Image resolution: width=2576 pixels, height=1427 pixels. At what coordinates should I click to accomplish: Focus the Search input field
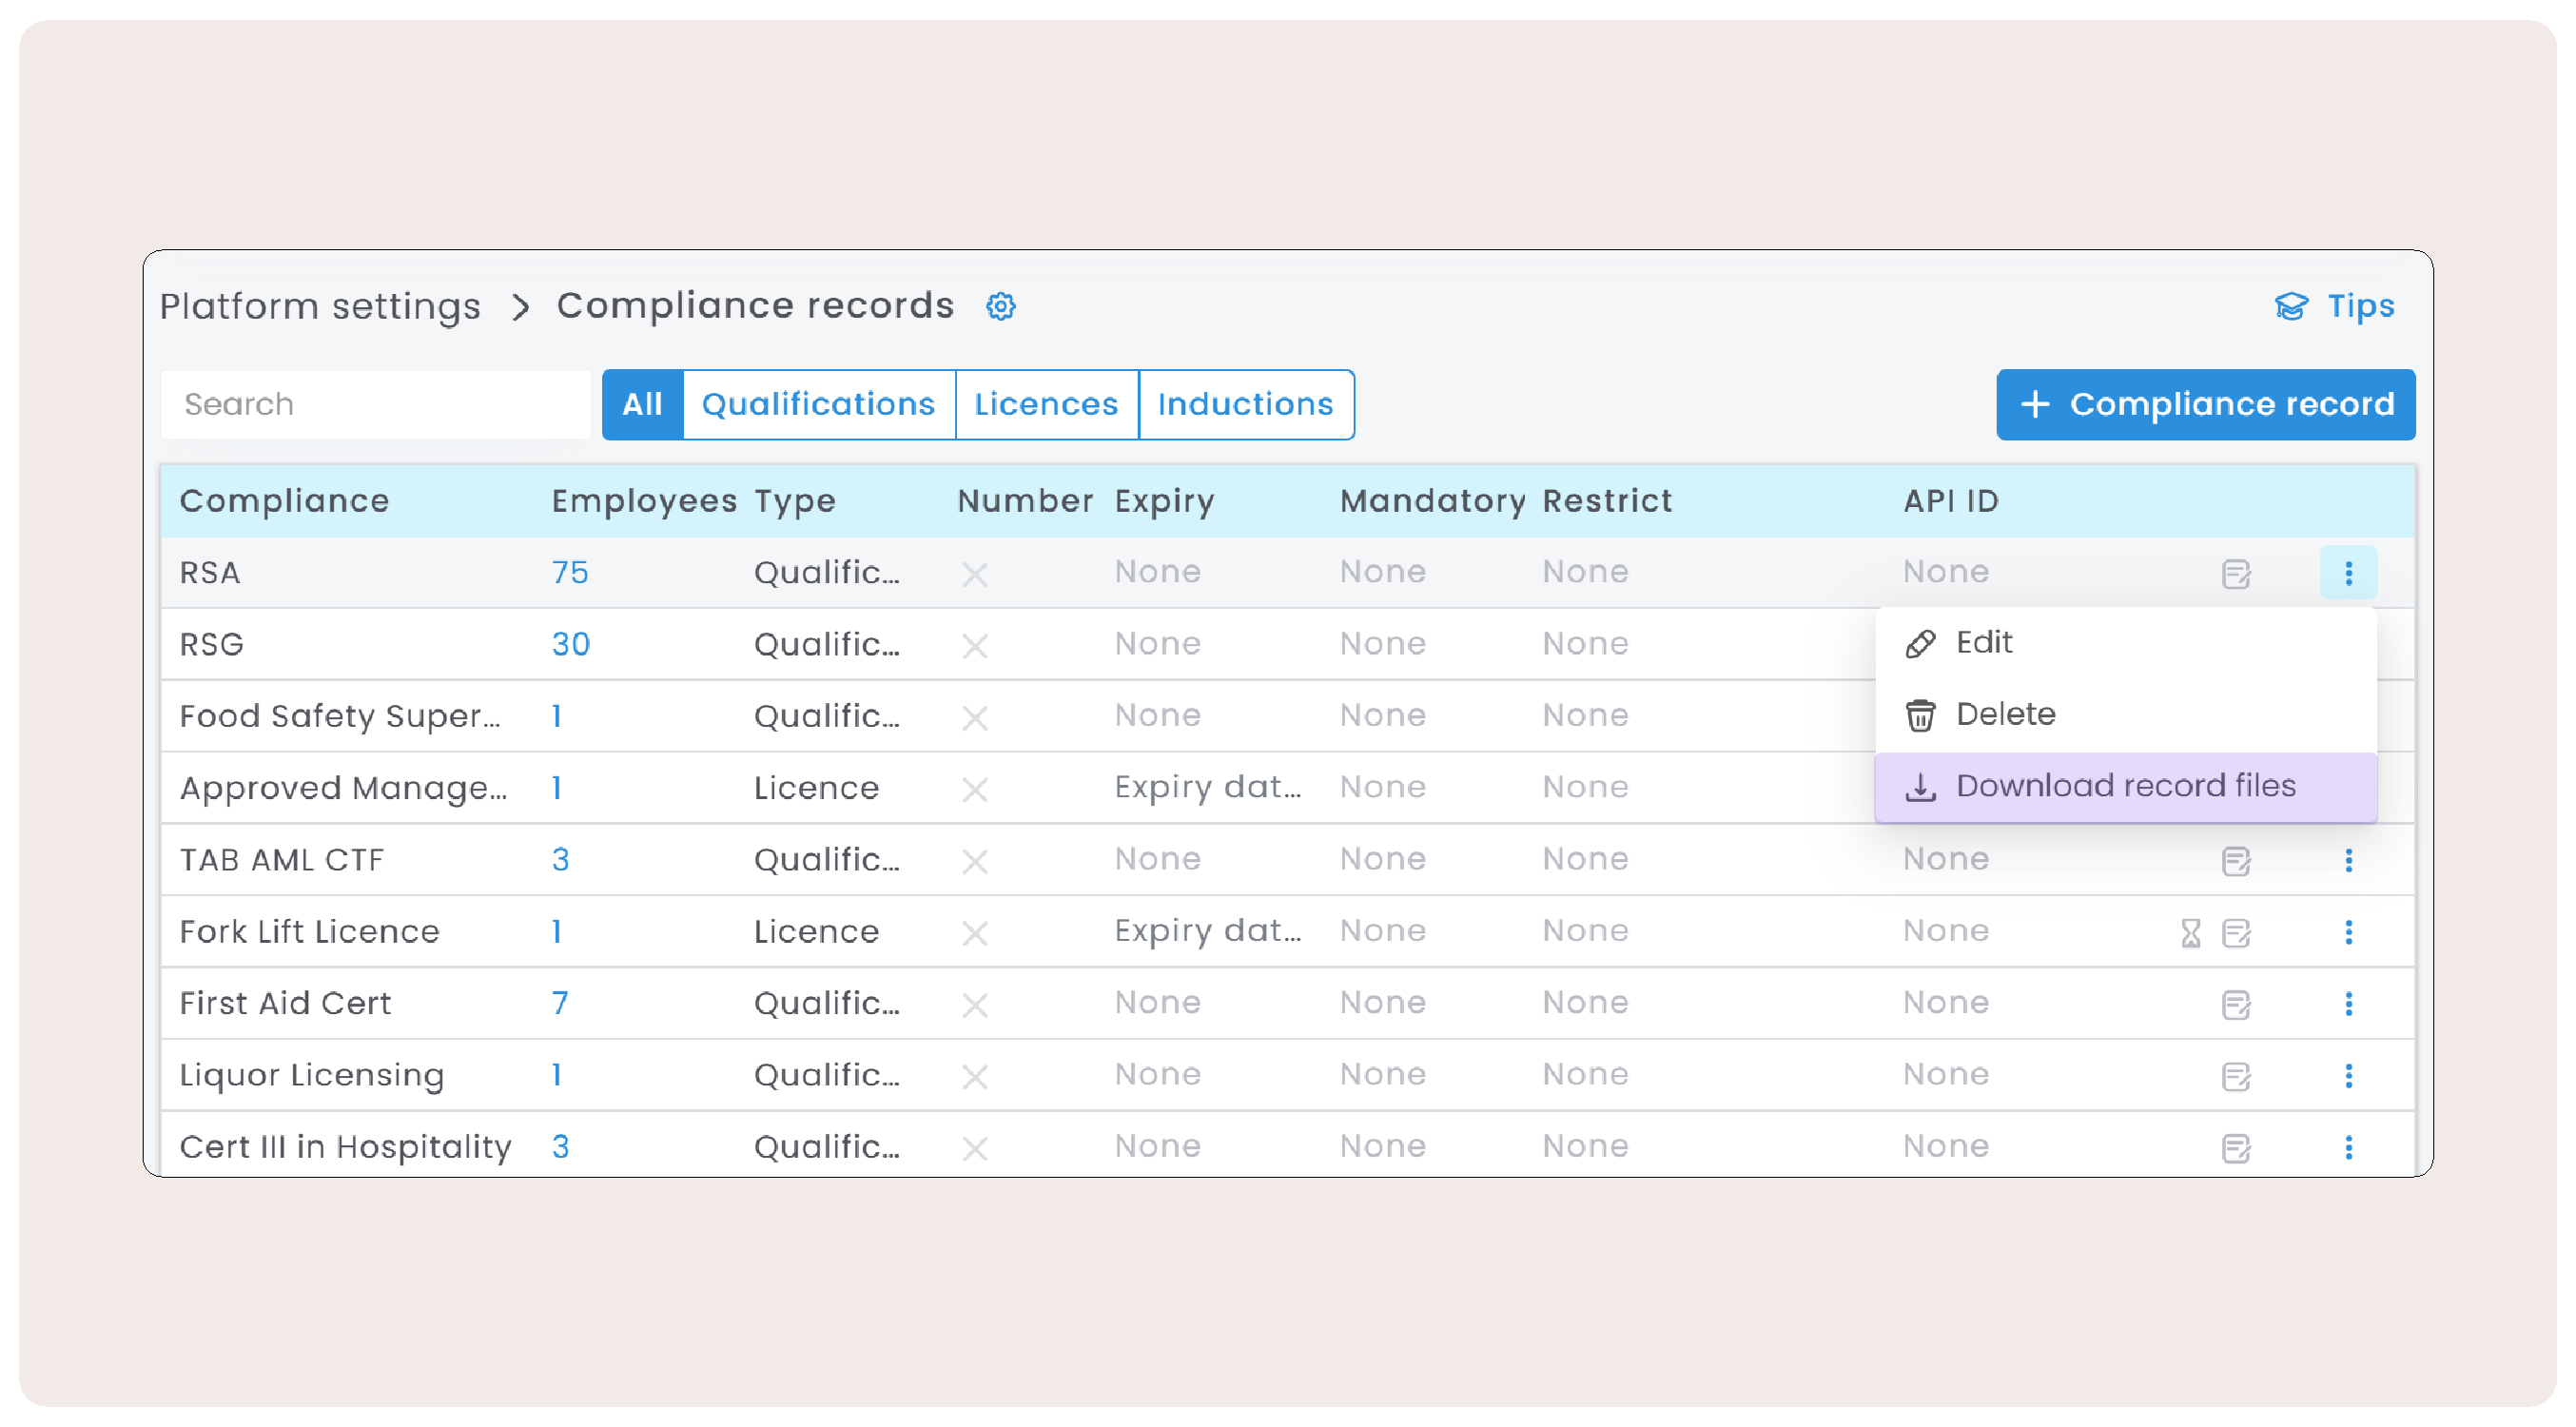(375, 404)
